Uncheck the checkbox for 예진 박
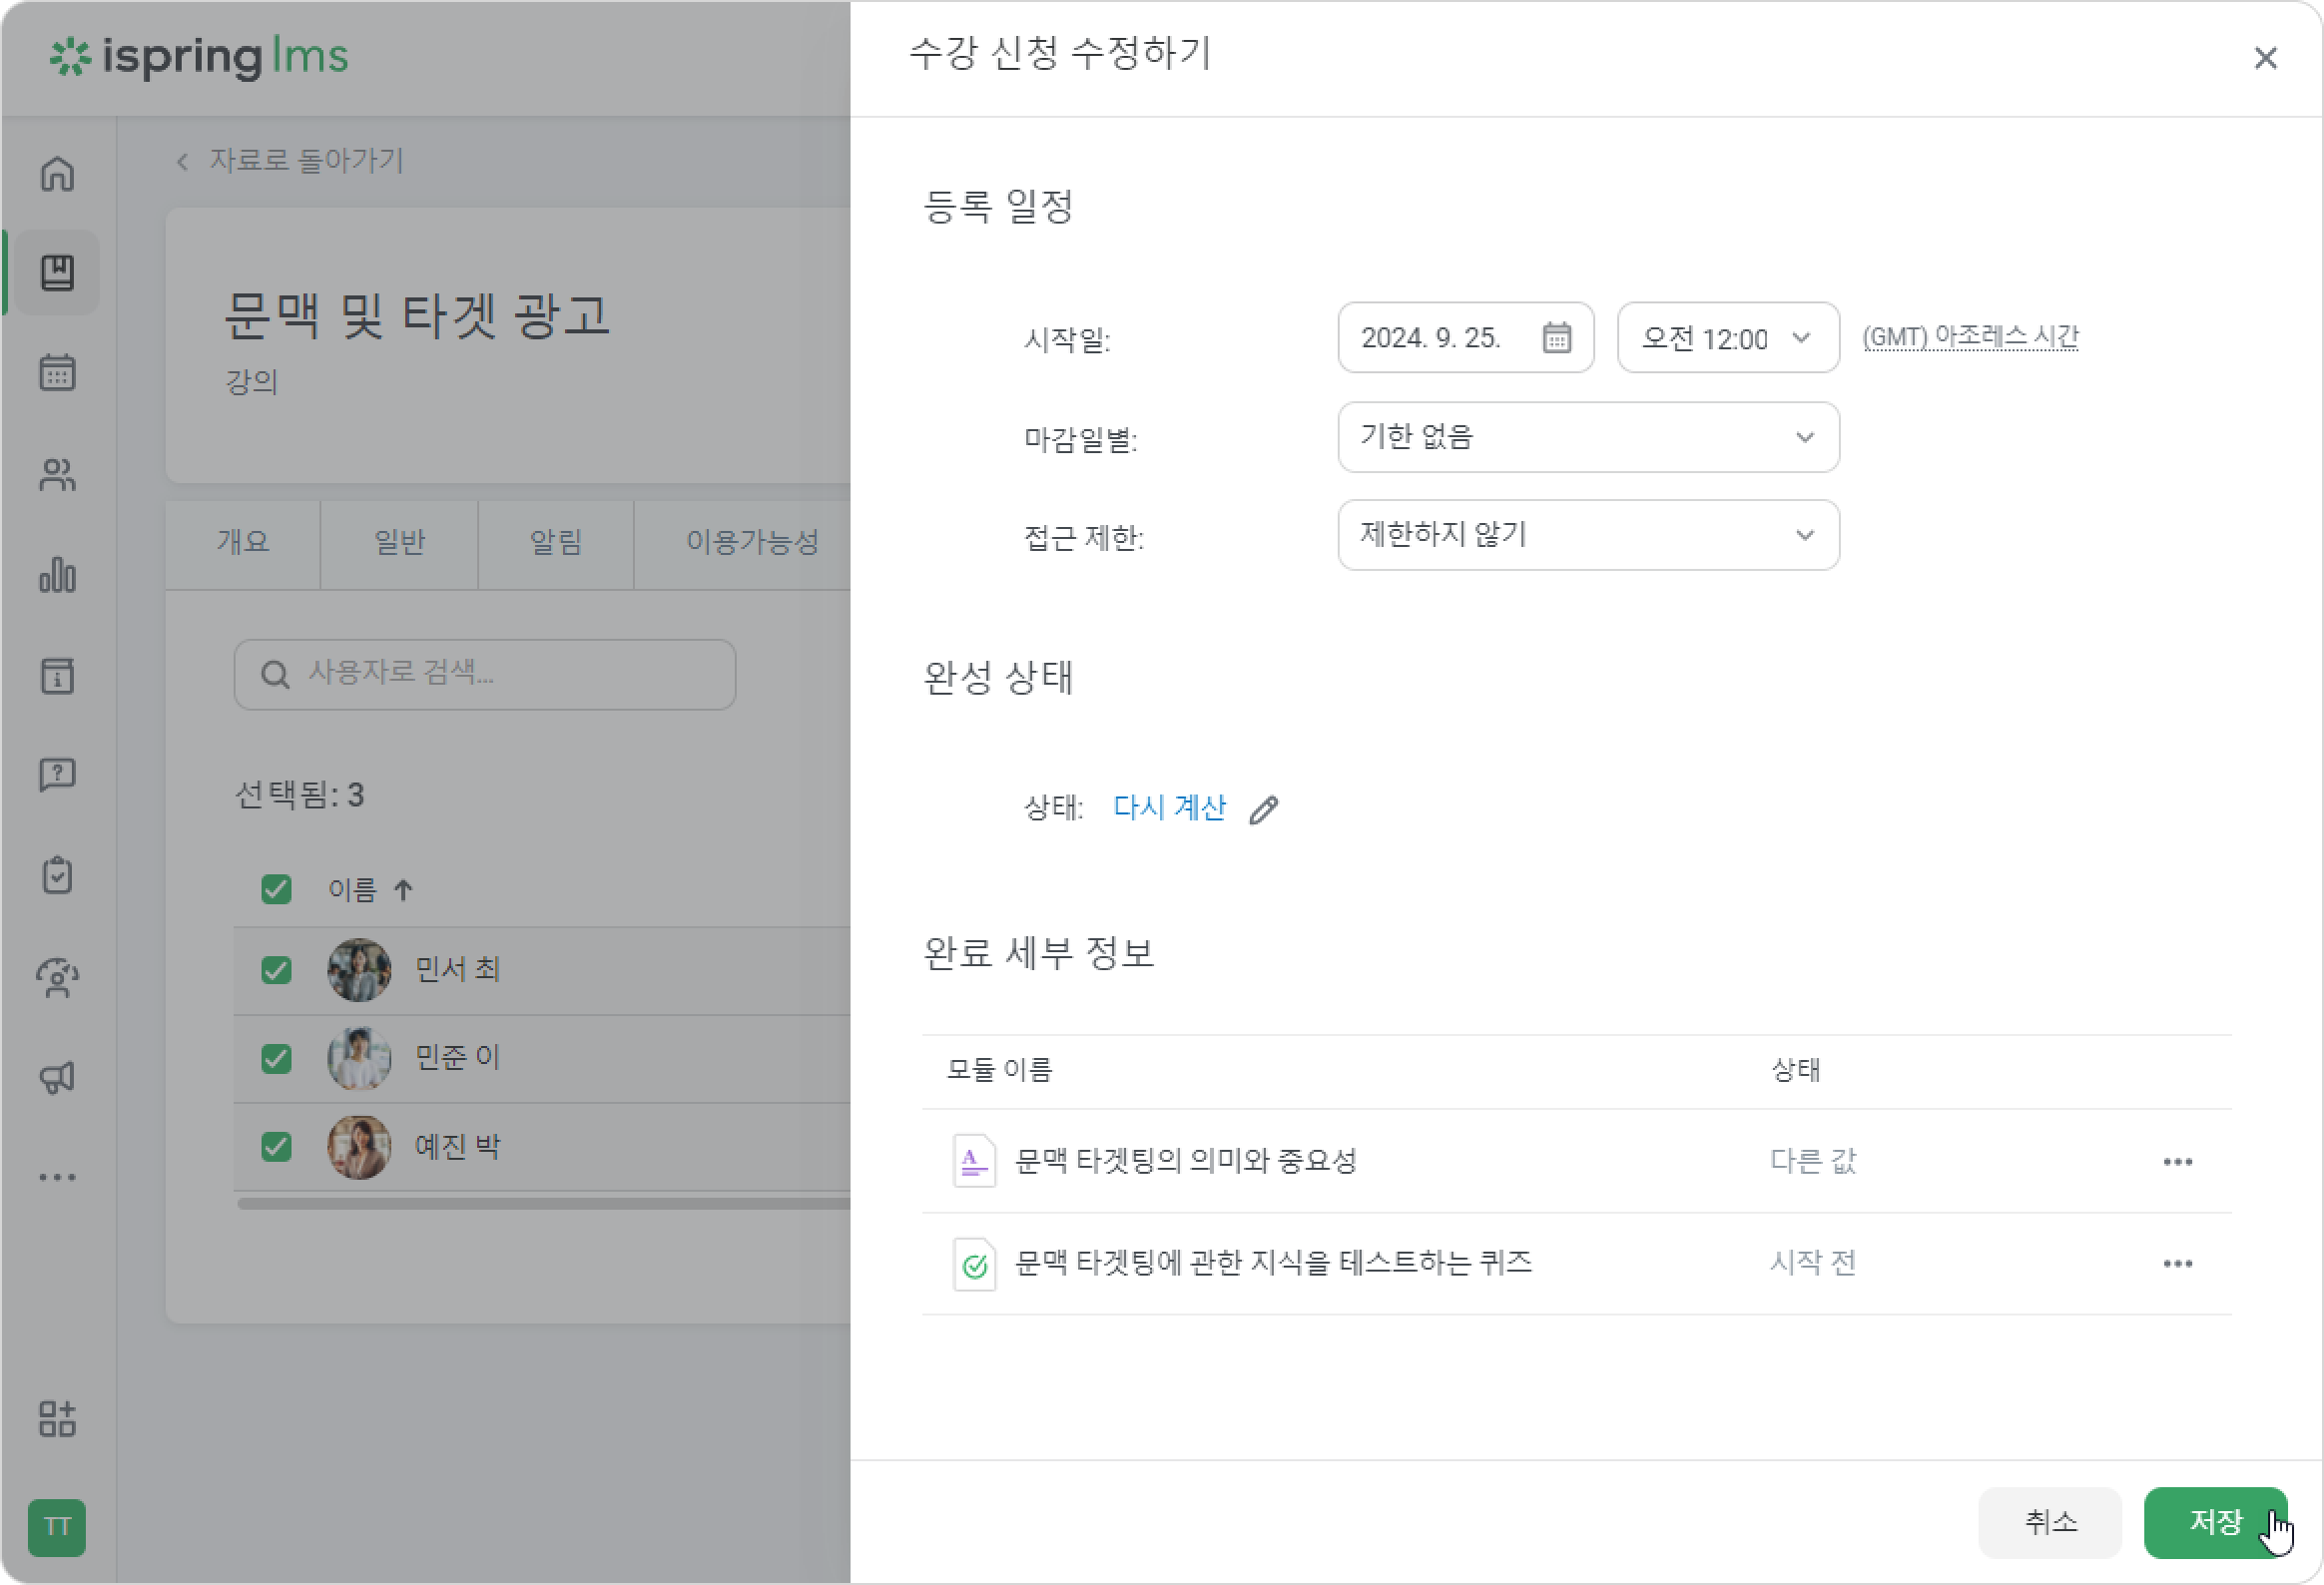This screenshot has width=2324, height=1585. pyautogui.click(x=276, y=1146)
